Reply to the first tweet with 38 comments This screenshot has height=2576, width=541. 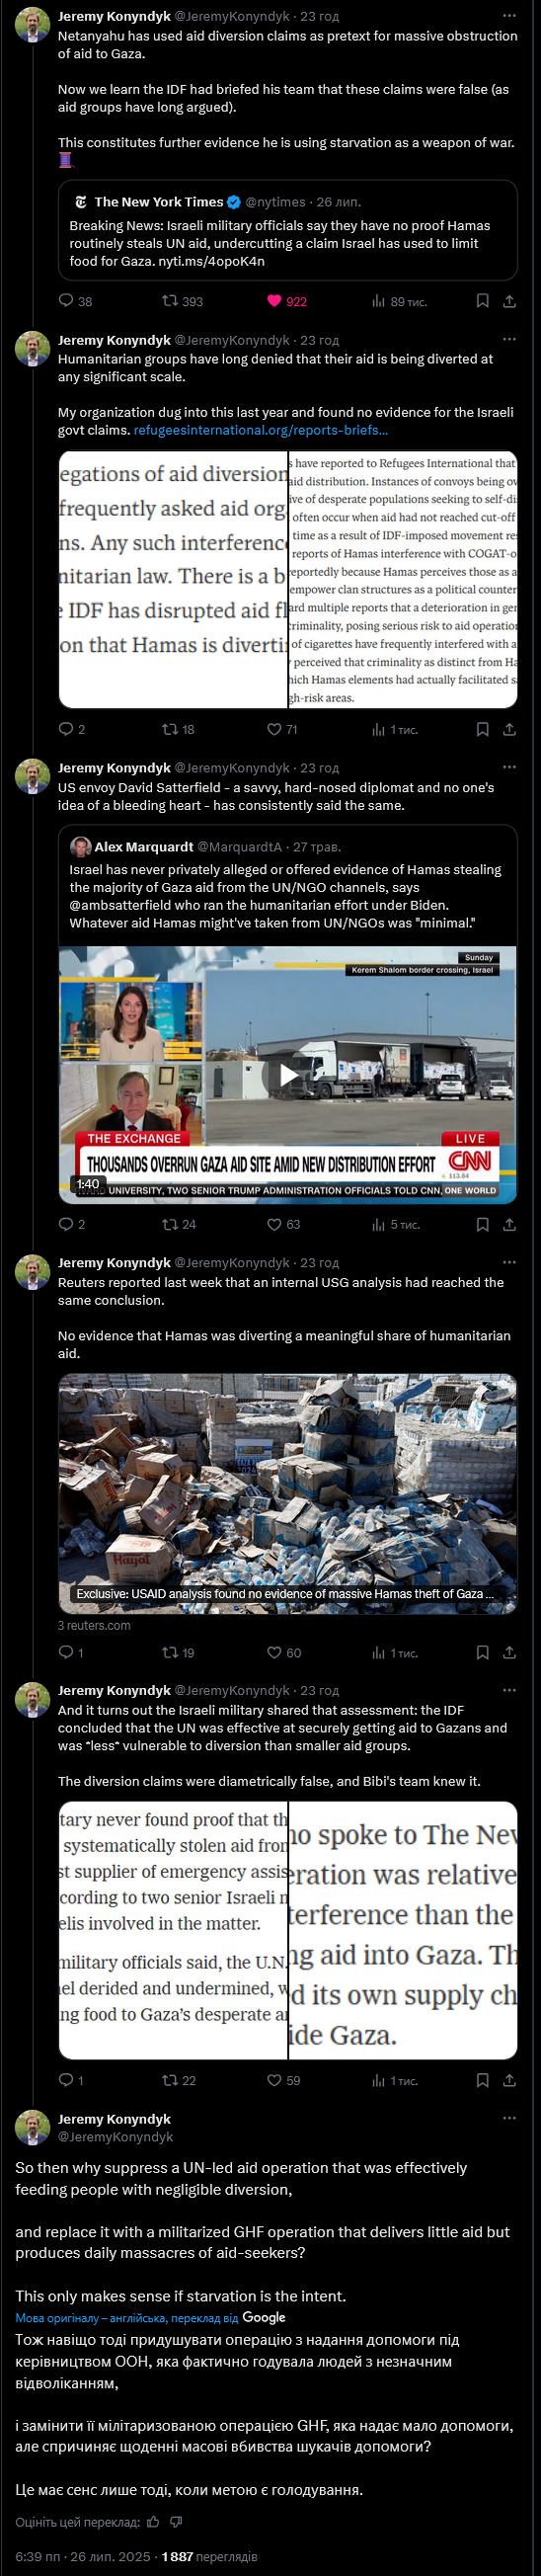coord(66,301)
